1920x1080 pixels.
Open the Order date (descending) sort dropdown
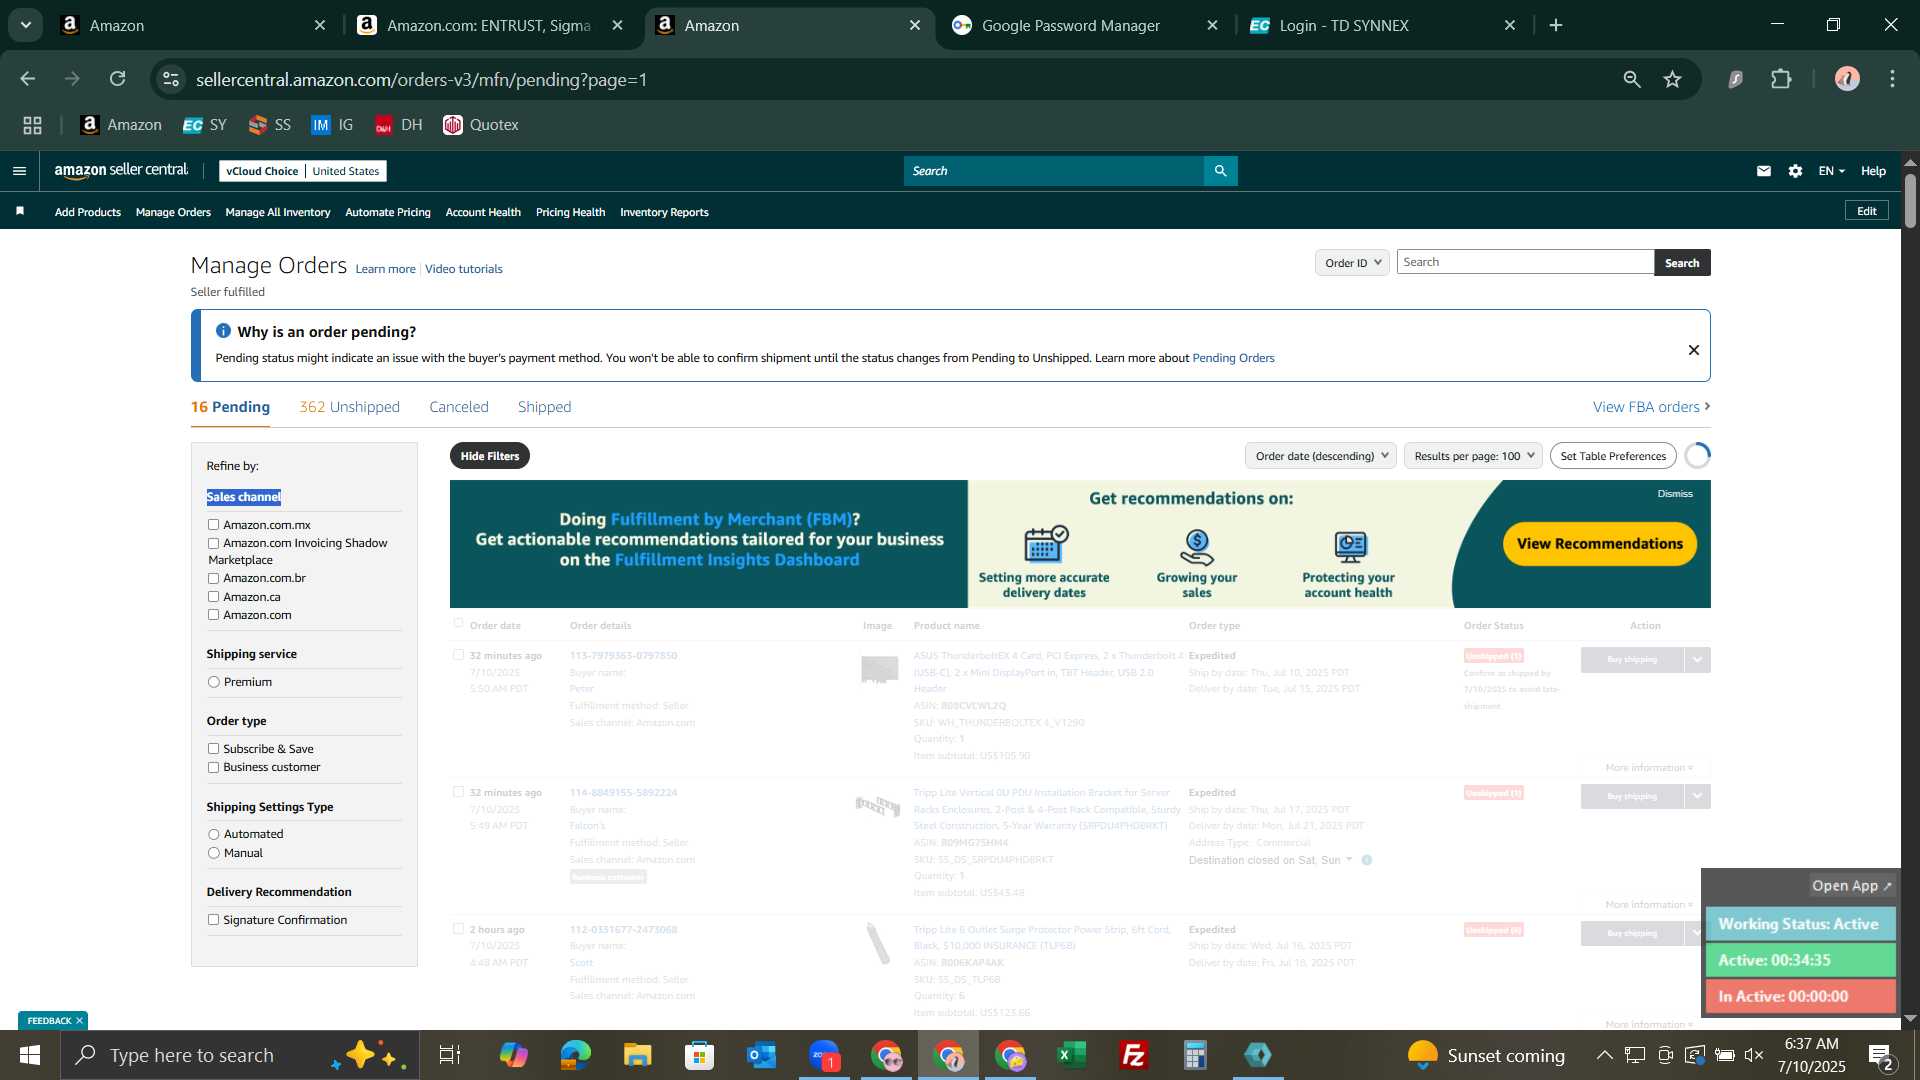[x=1321, y=456]
